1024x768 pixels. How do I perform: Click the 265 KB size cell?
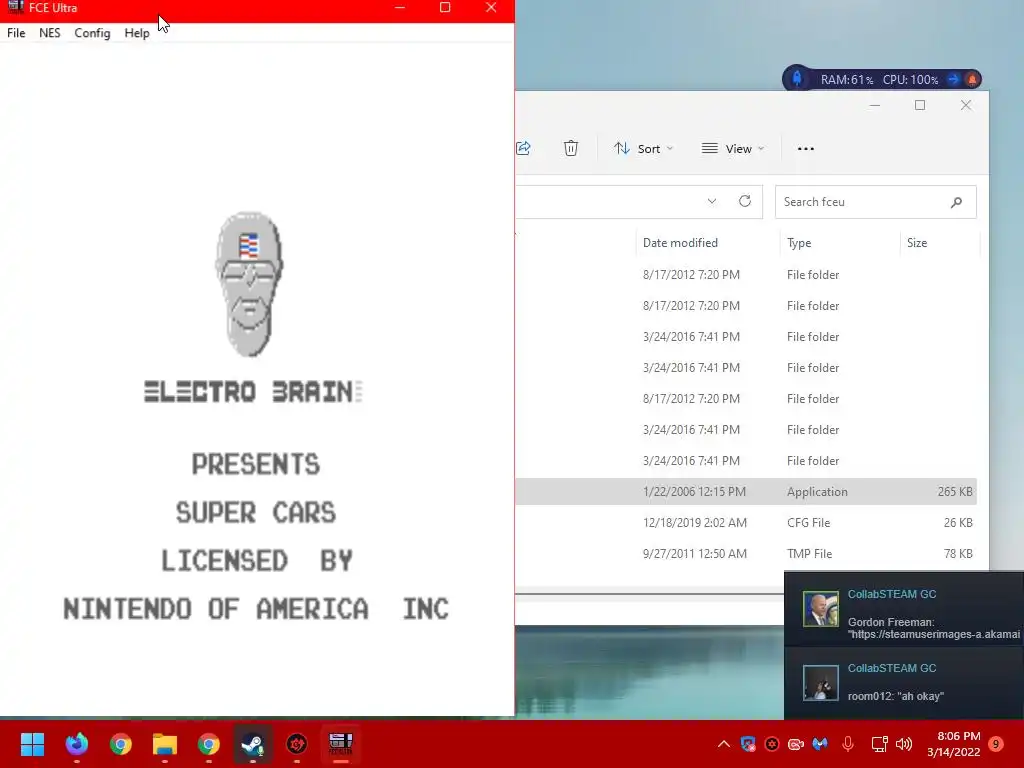point(955,492)
